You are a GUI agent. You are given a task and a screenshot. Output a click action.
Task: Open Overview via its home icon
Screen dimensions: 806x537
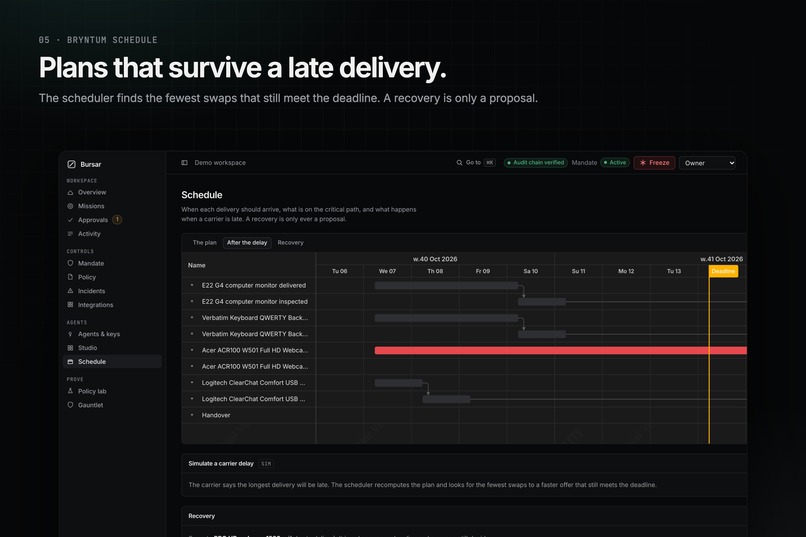tap(70, 192)
